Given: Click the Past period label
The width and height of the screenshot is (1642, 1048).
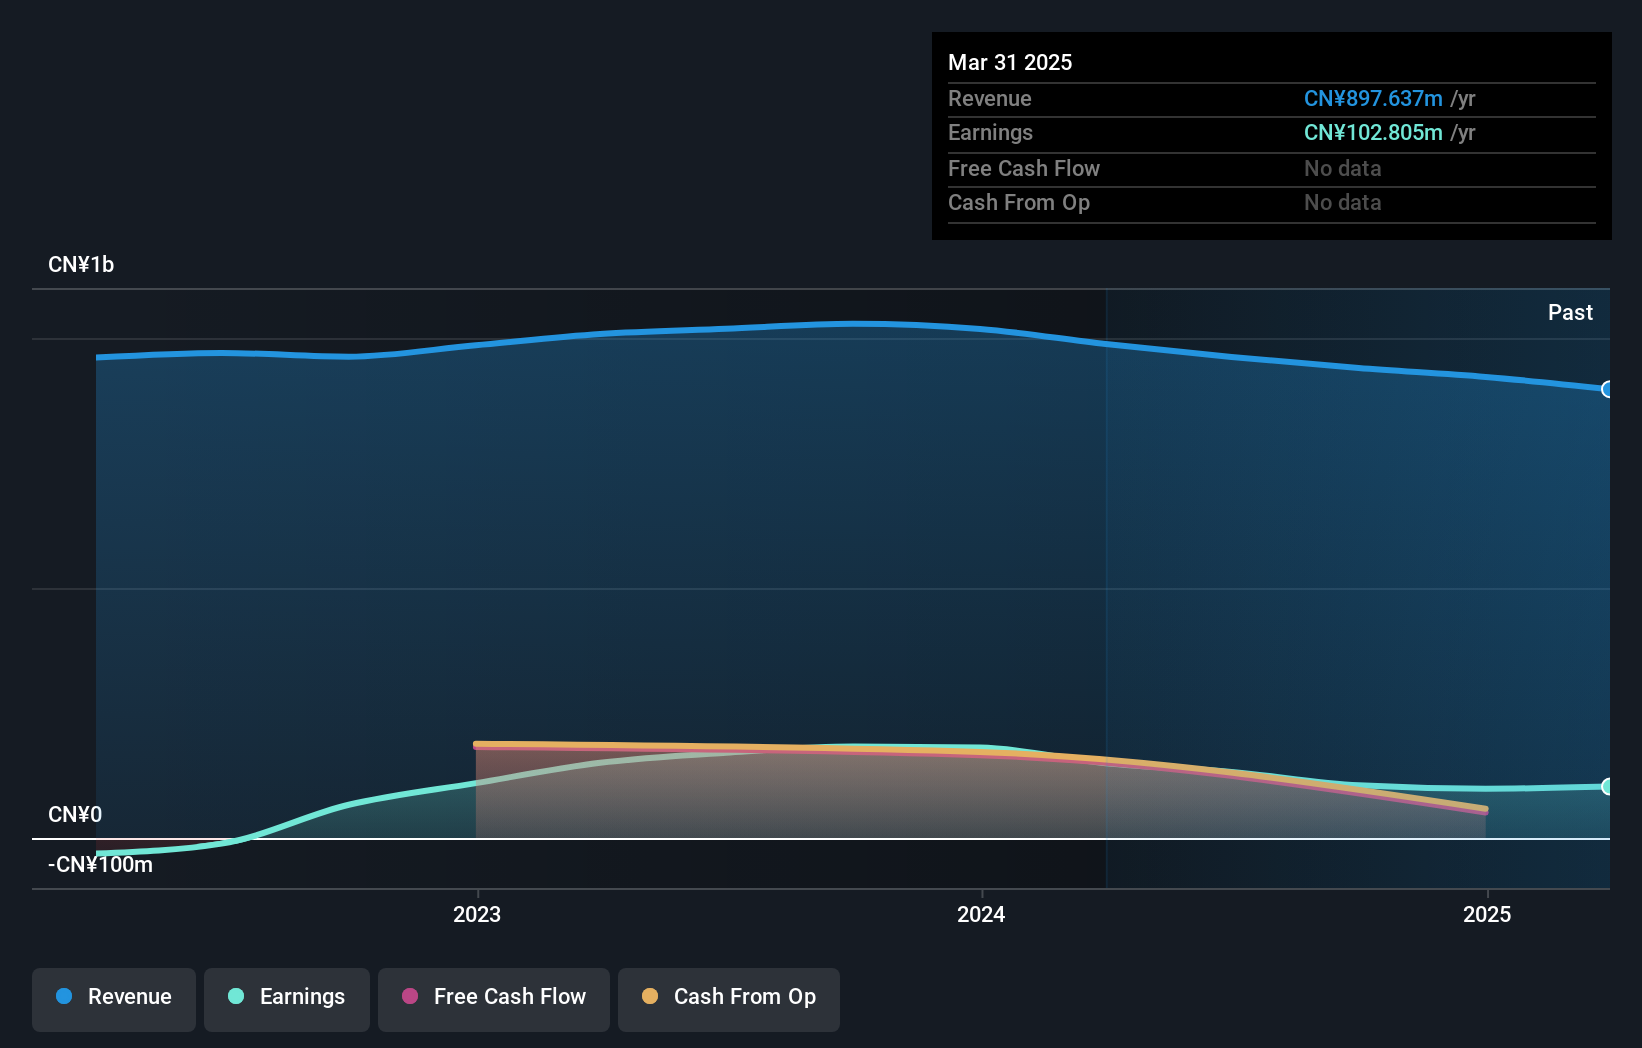Looking at the screenshot, I should [x=1570, y=312].
